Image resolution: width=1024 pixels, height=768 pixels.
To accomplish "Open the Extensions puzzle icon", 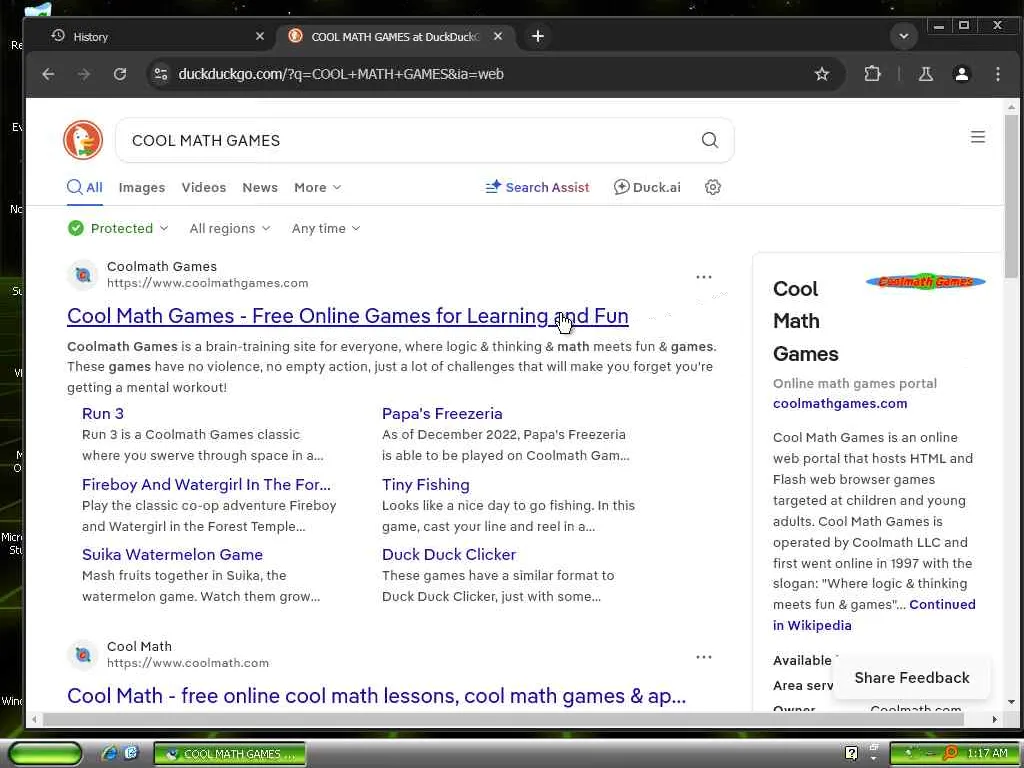I will coord(872,74).
